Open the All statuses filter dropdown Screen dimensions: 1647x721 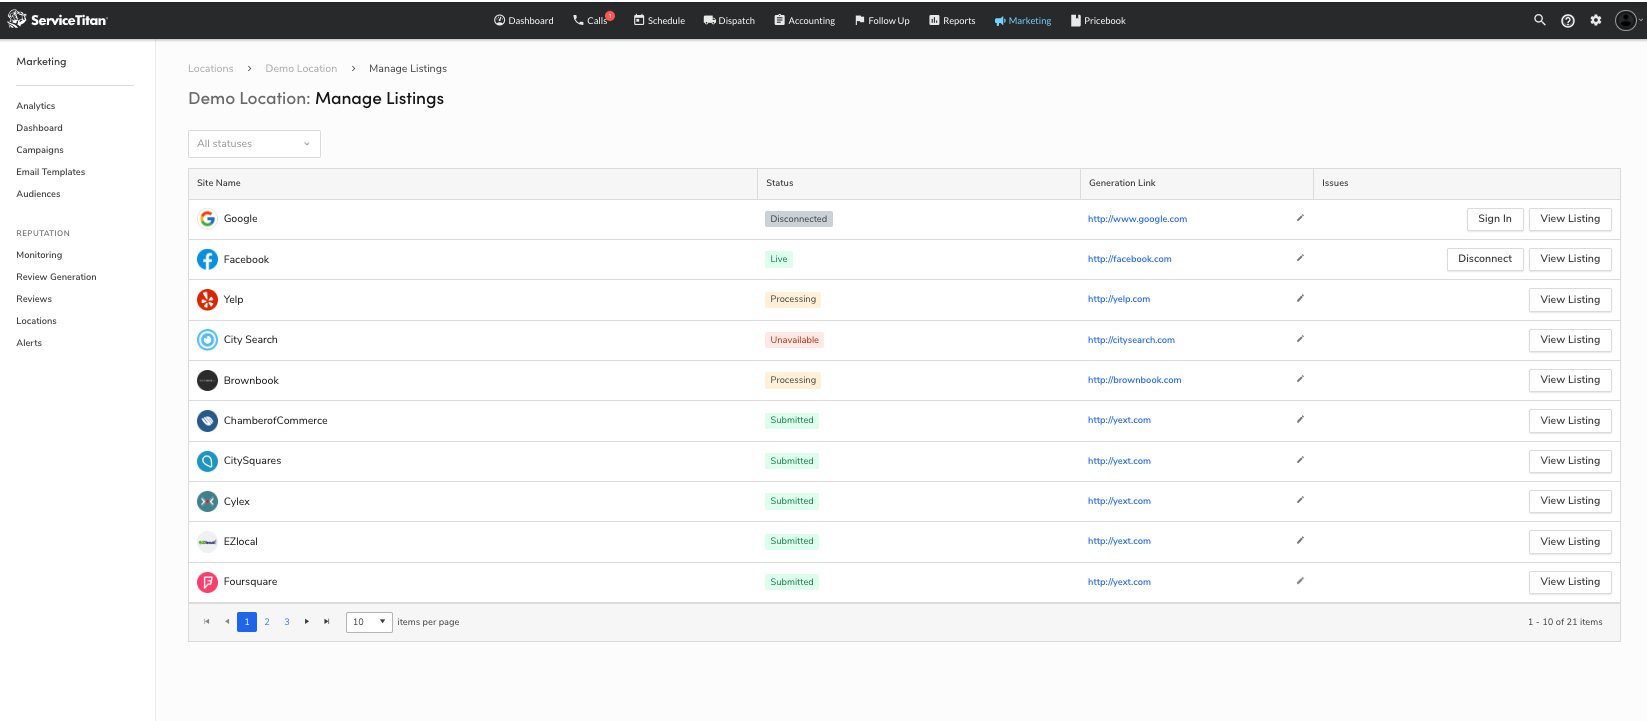[x=254, y=144]
